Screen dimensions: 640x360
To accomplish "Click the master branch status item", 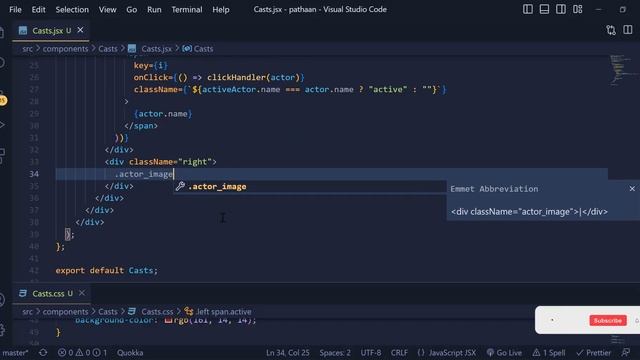I will (x=15, y=352).
